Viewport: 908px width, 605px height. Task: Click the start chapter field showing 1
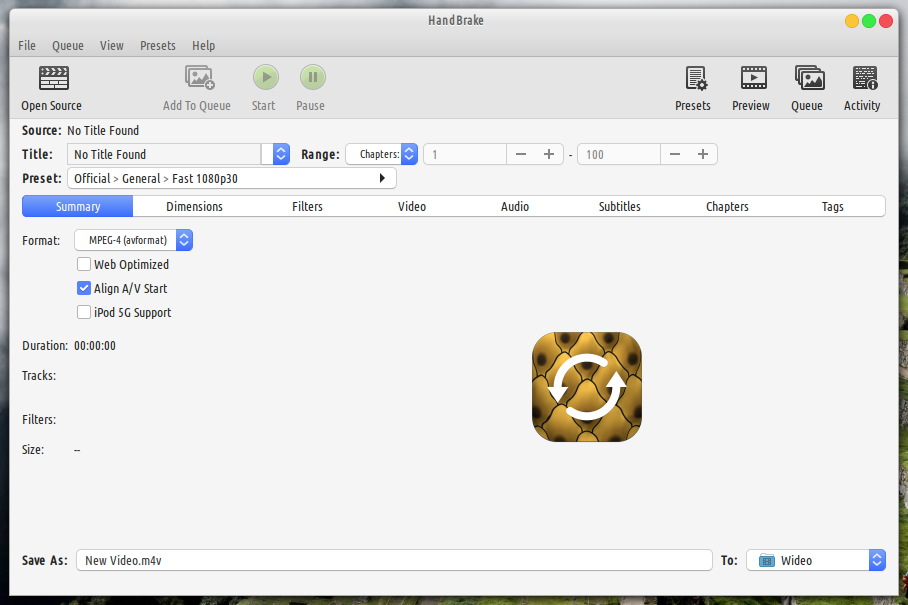point(465,154)
